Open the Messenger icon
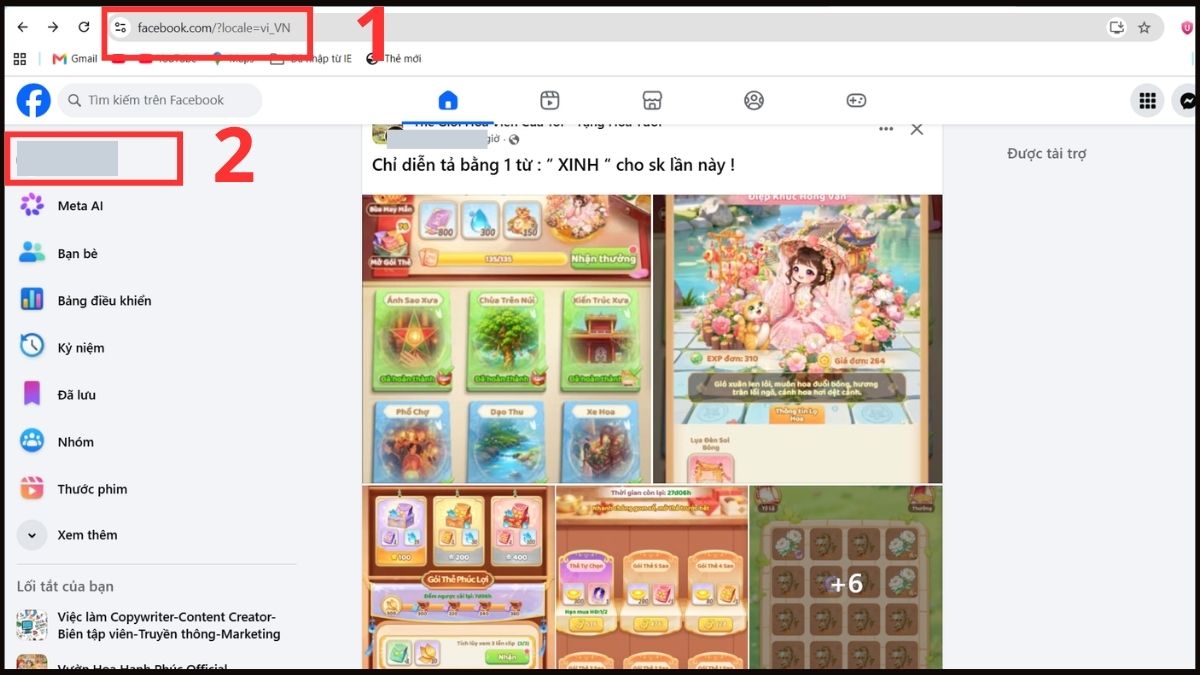 [x=1187, y=100]
